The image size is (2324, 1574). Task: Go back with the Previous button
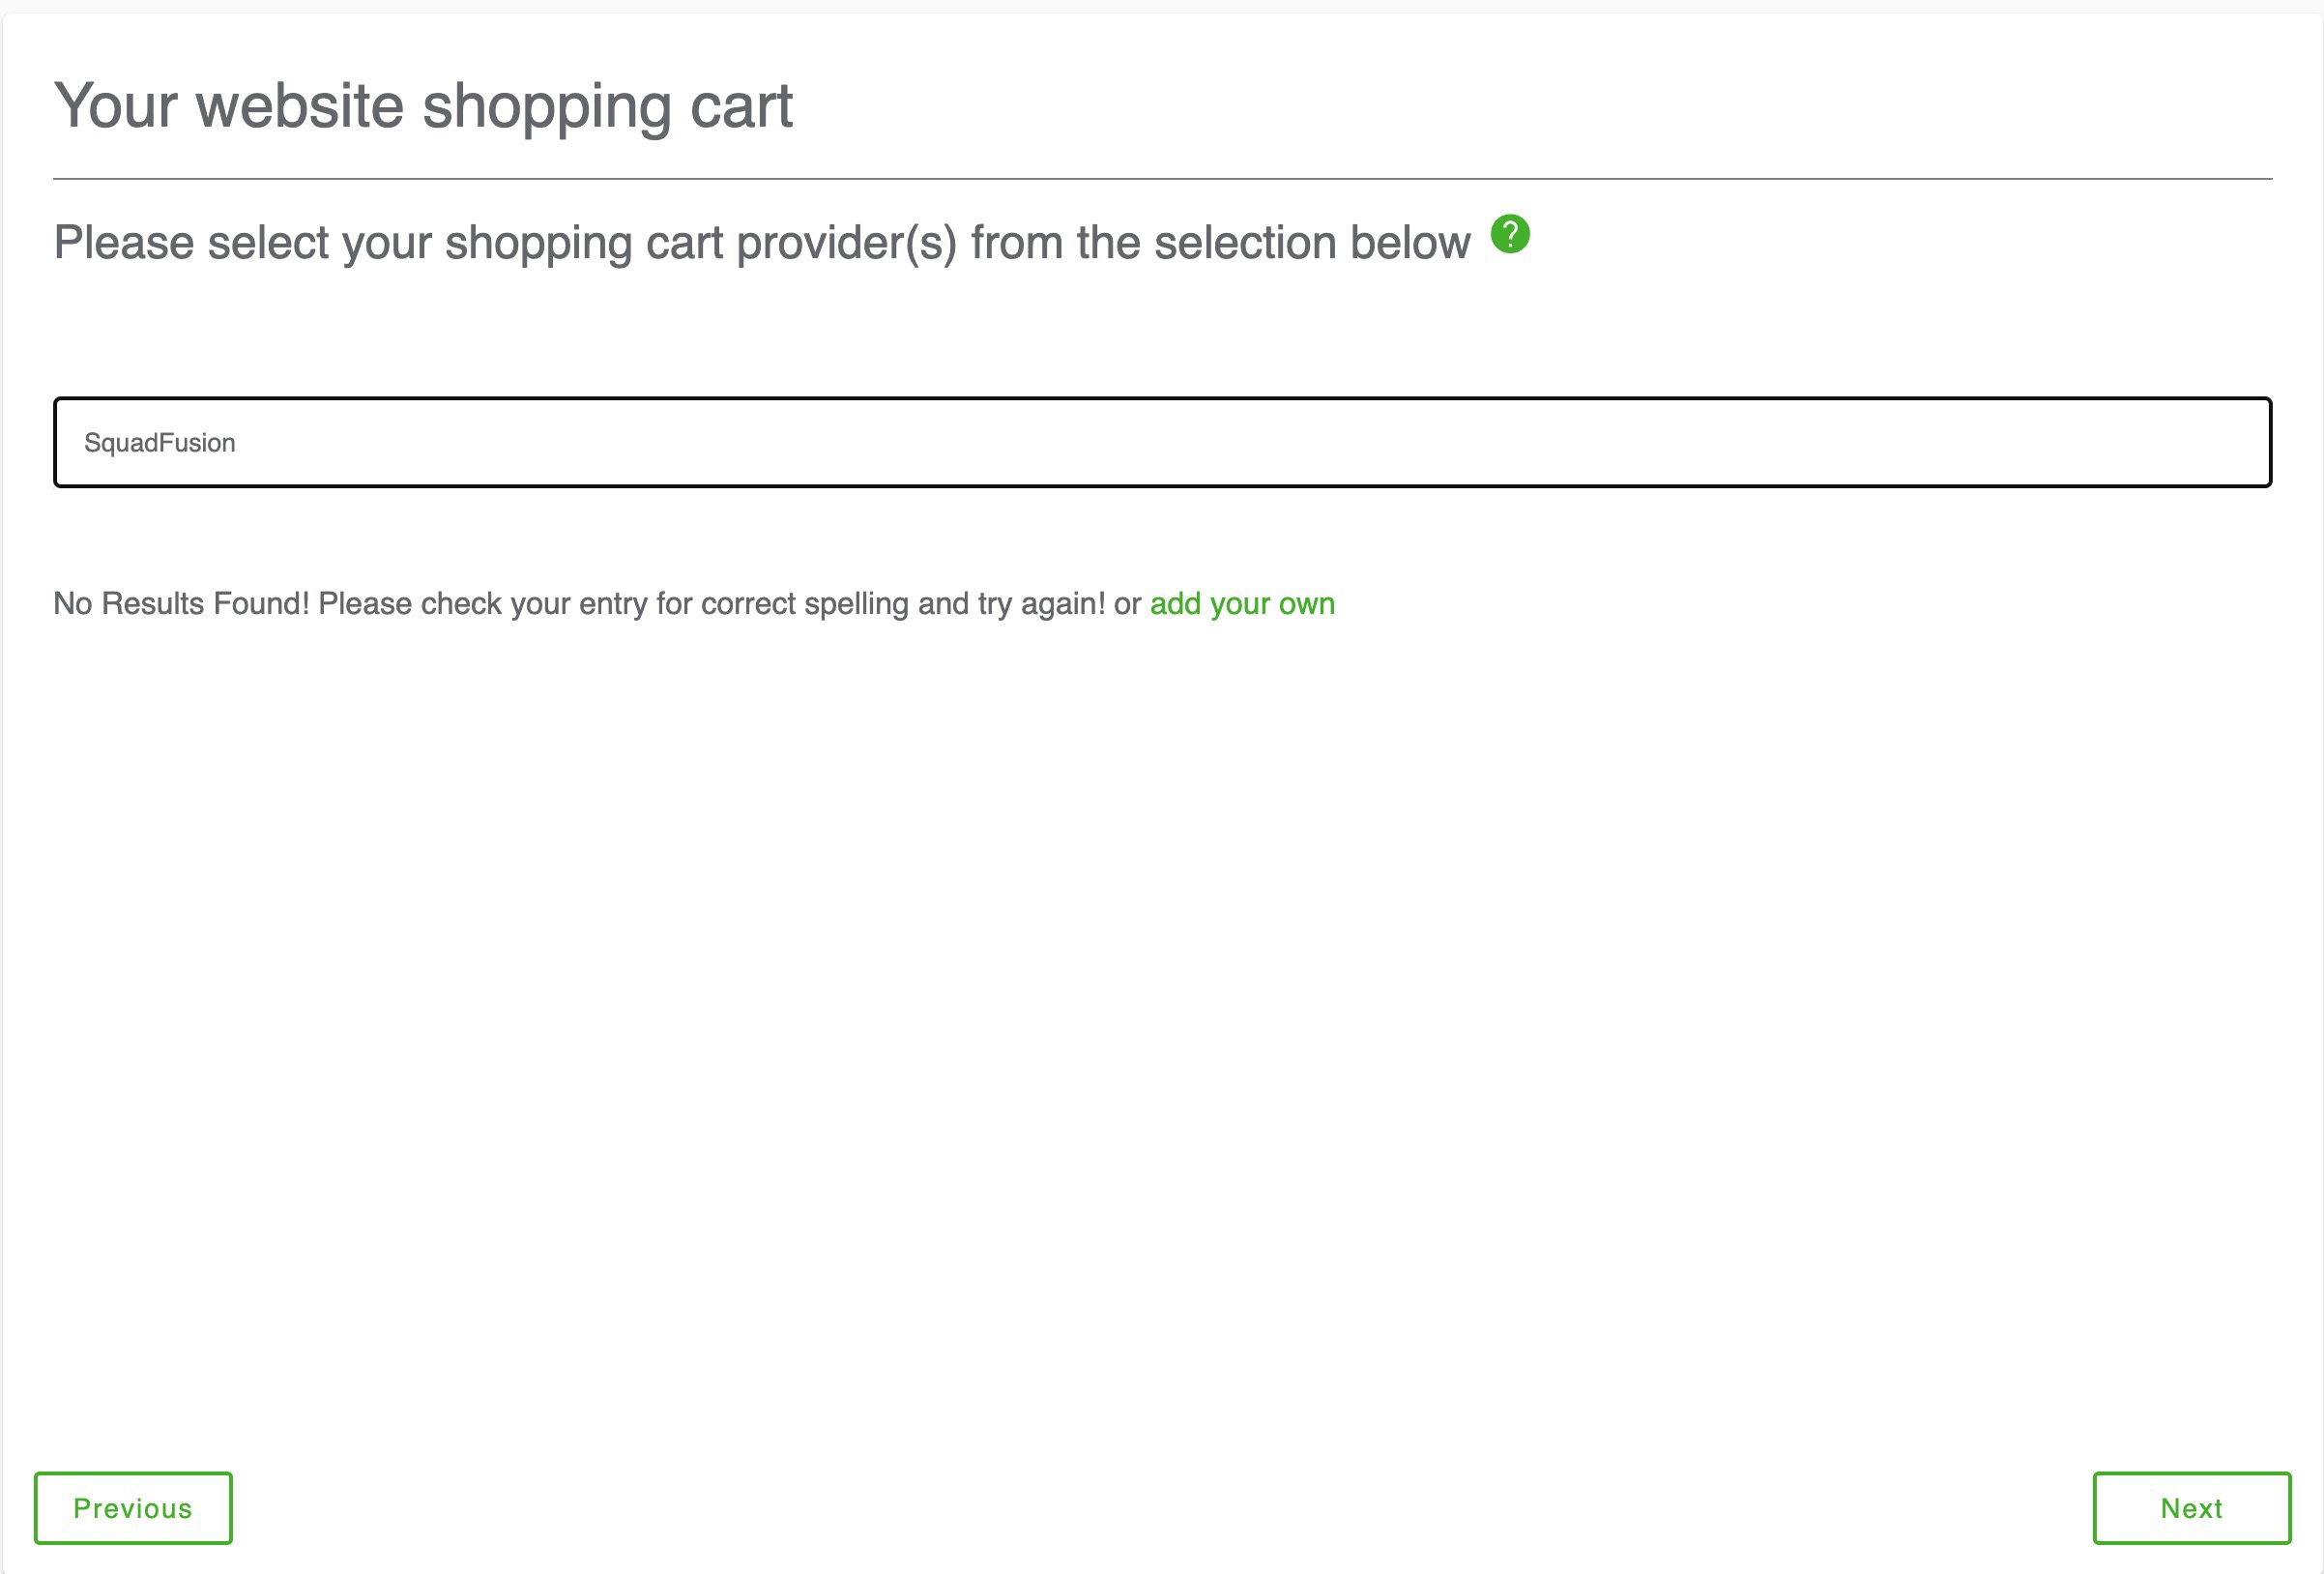133,1508
